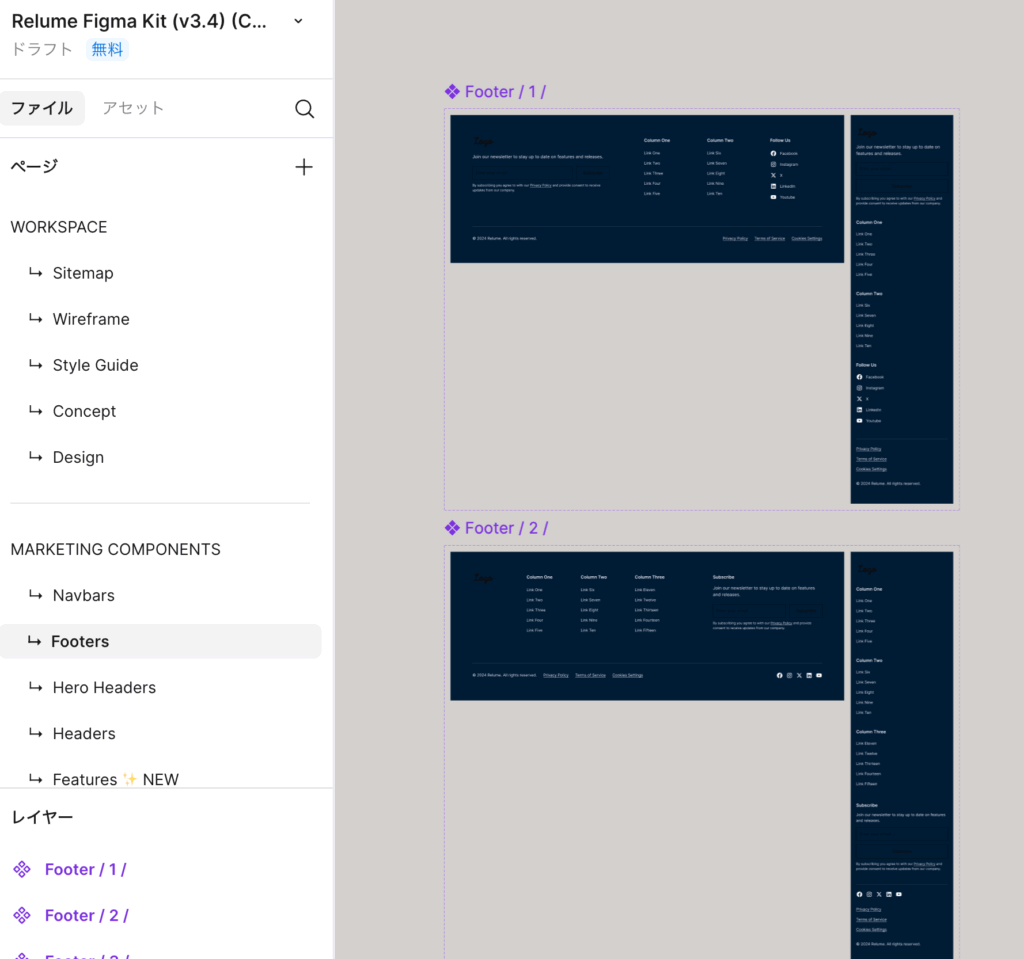Click component icon beside Footer / 1 / layer

[22, 869]
